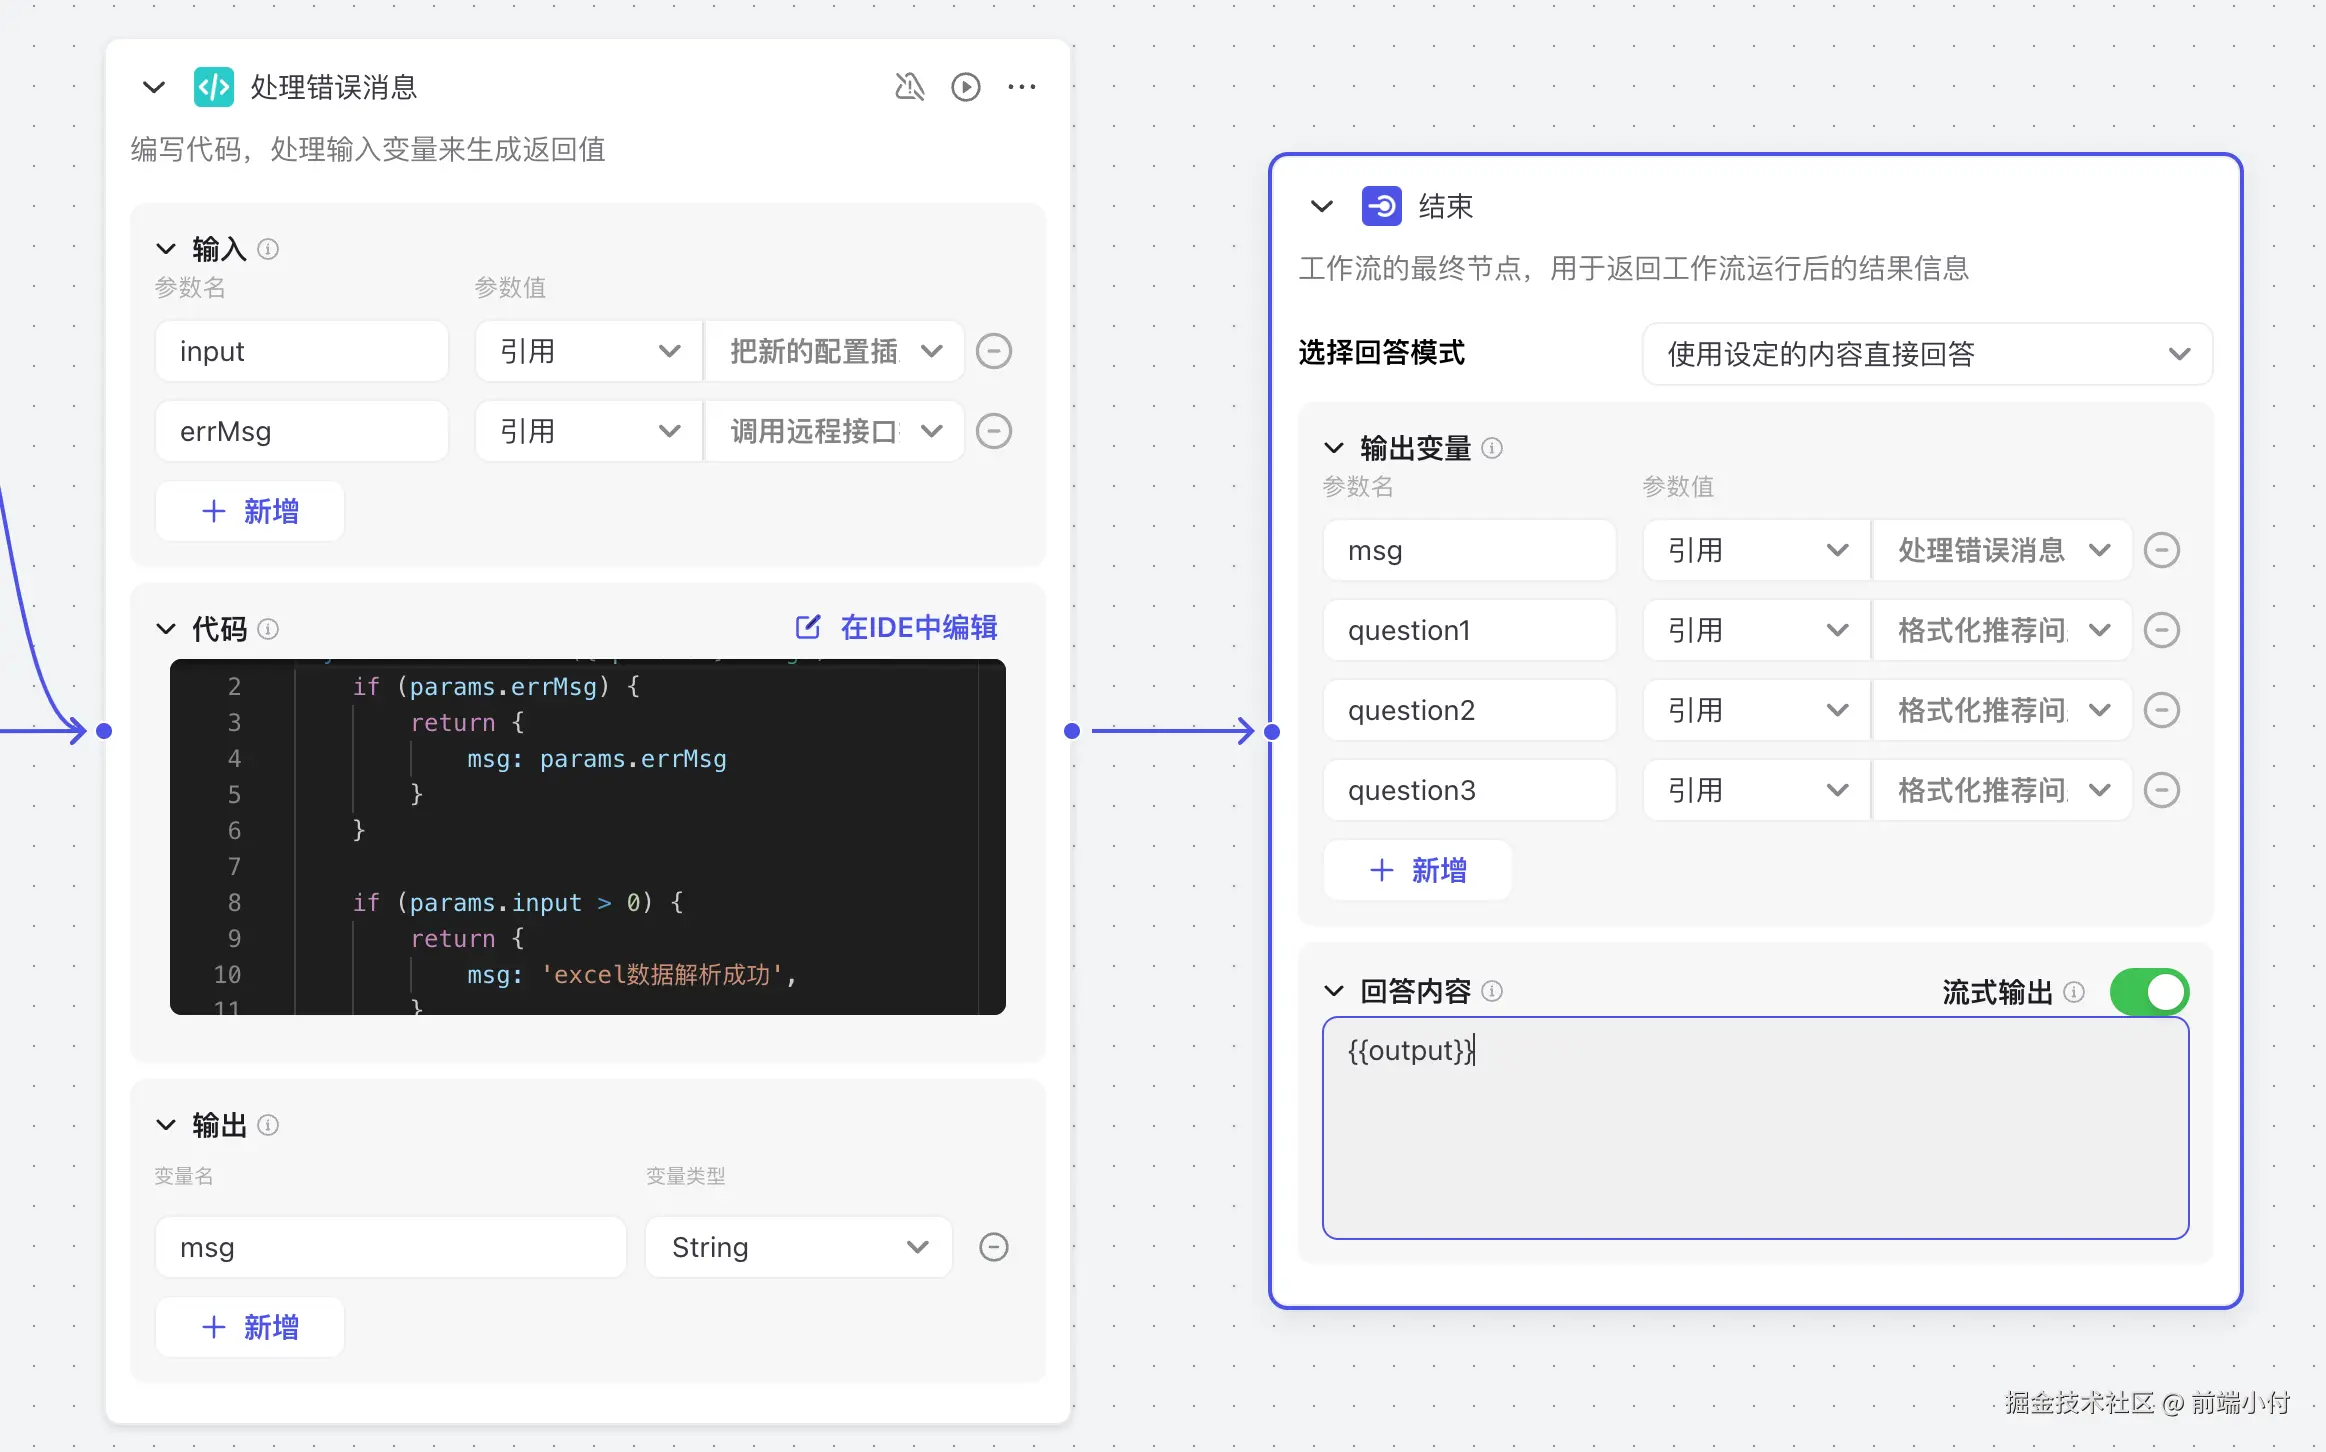Open the three-dot more menu on code node
This screenshot has width=2326, height=1452.
click(1021, 87)
